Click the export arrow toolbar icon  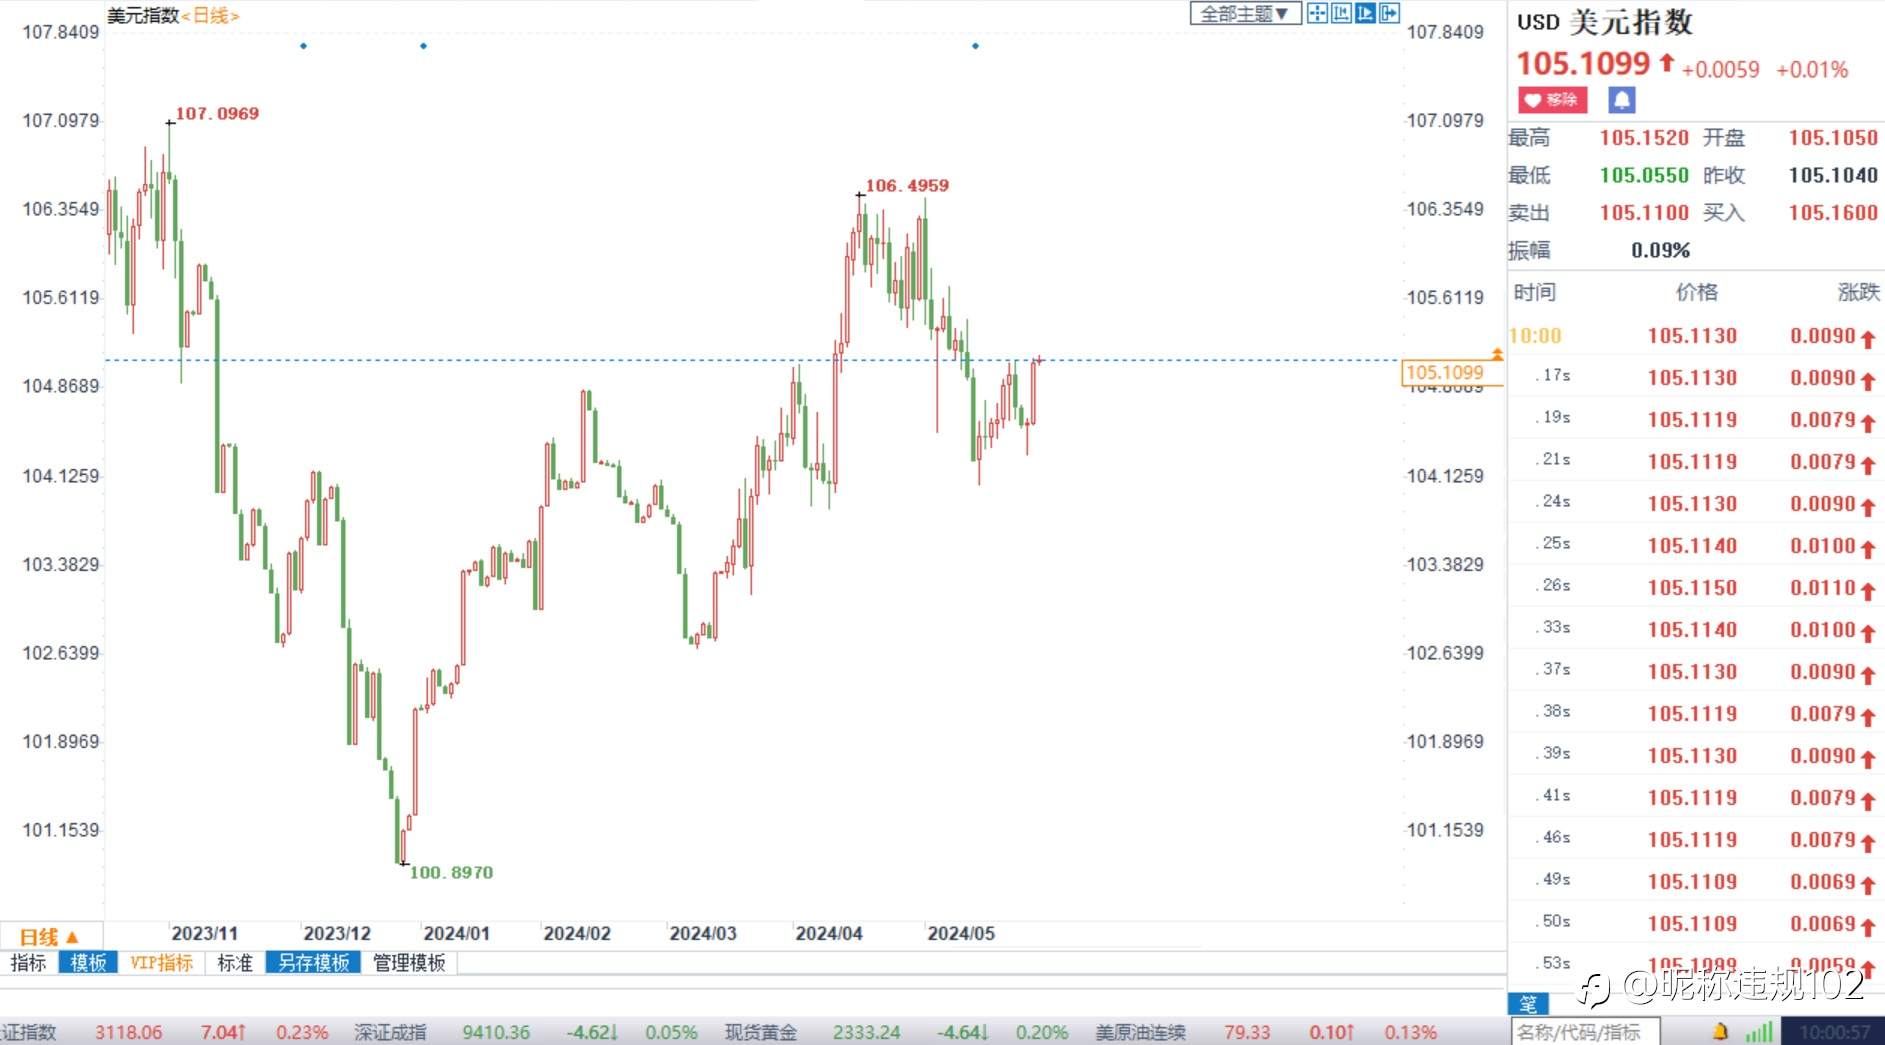pyautogui.click(x=1389, y=13)
